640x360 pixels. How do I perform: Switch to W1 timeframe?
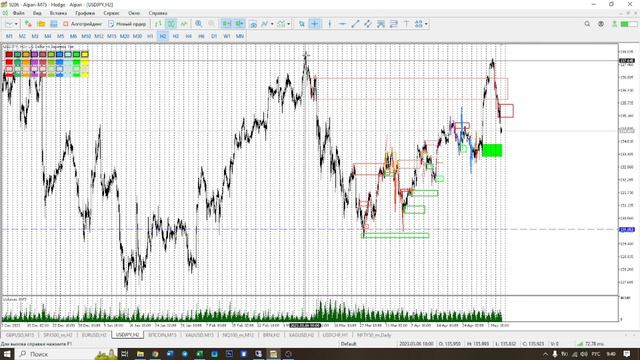pyautogui.click(x=227, y=36)
